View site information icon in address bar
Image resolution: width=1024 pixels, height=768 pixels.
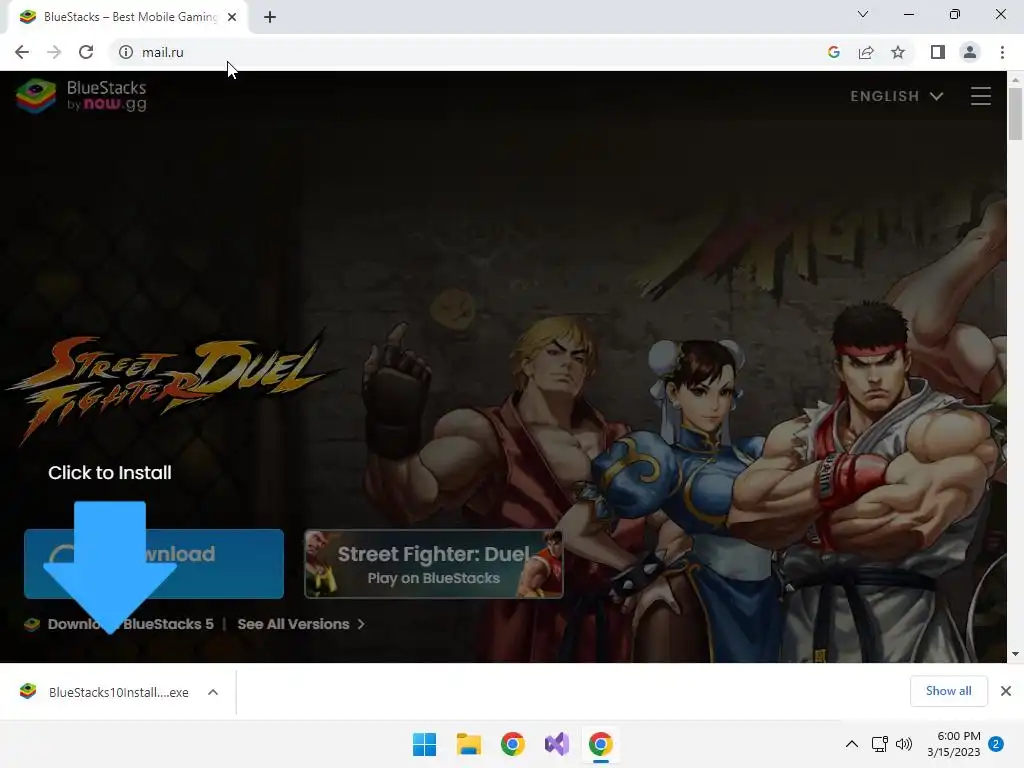tap(125, 52)
